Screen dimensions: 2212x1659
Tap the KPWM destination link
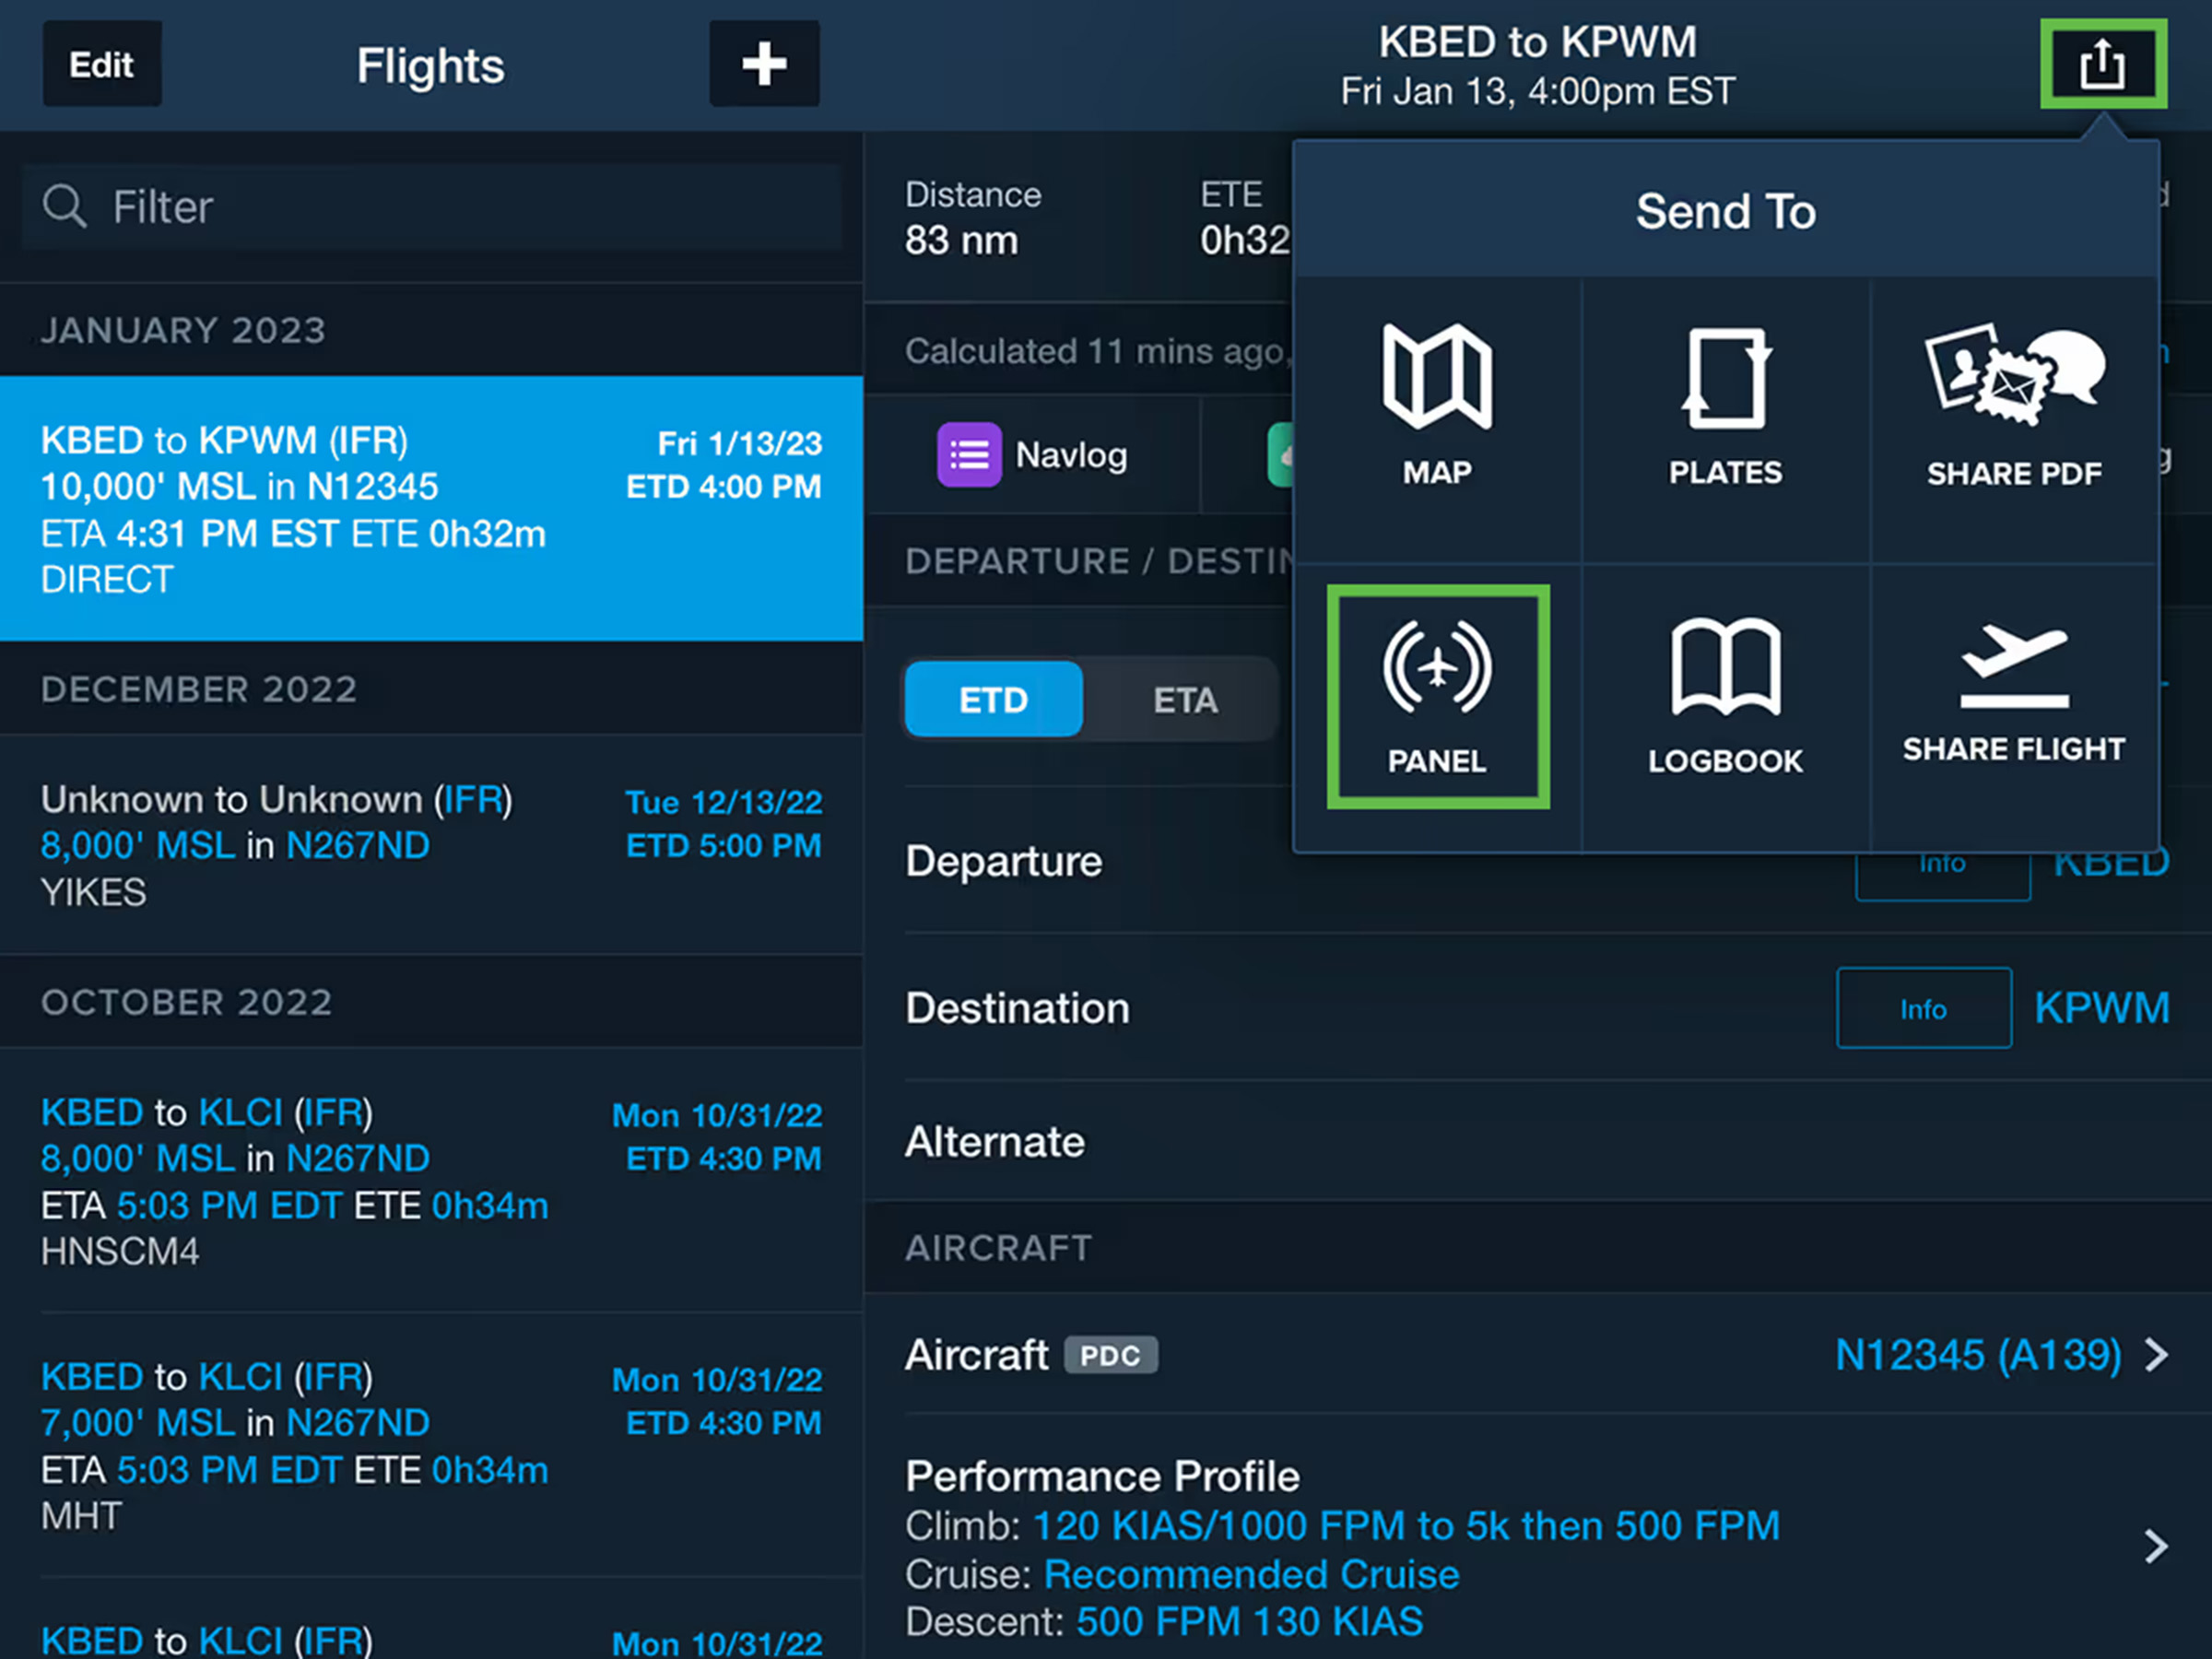(2101, 1008)
